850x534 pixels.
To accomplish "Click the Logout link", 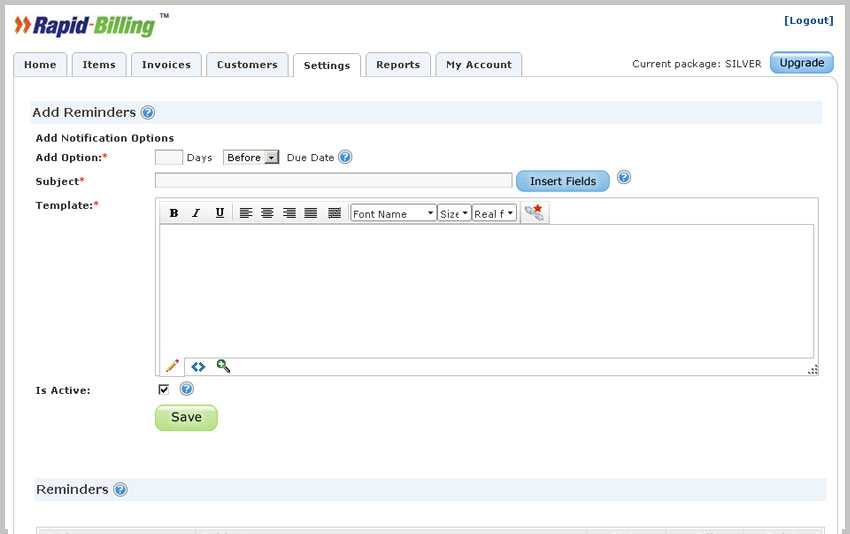I will pyautogui.click(x=808, y=21).
